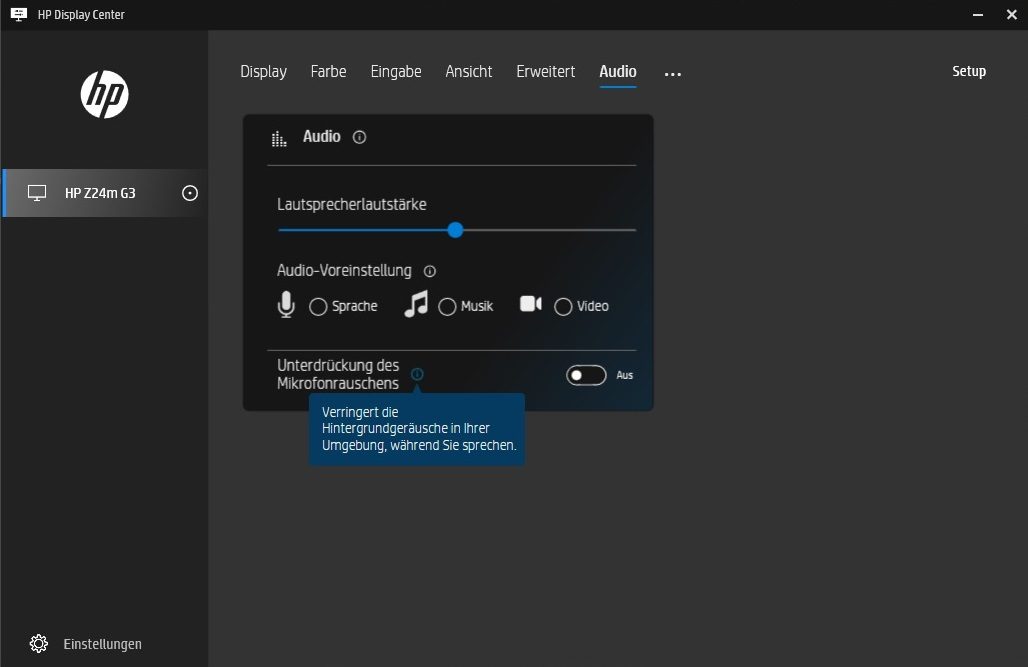Select the Sprache radio button

click(318, 307)
